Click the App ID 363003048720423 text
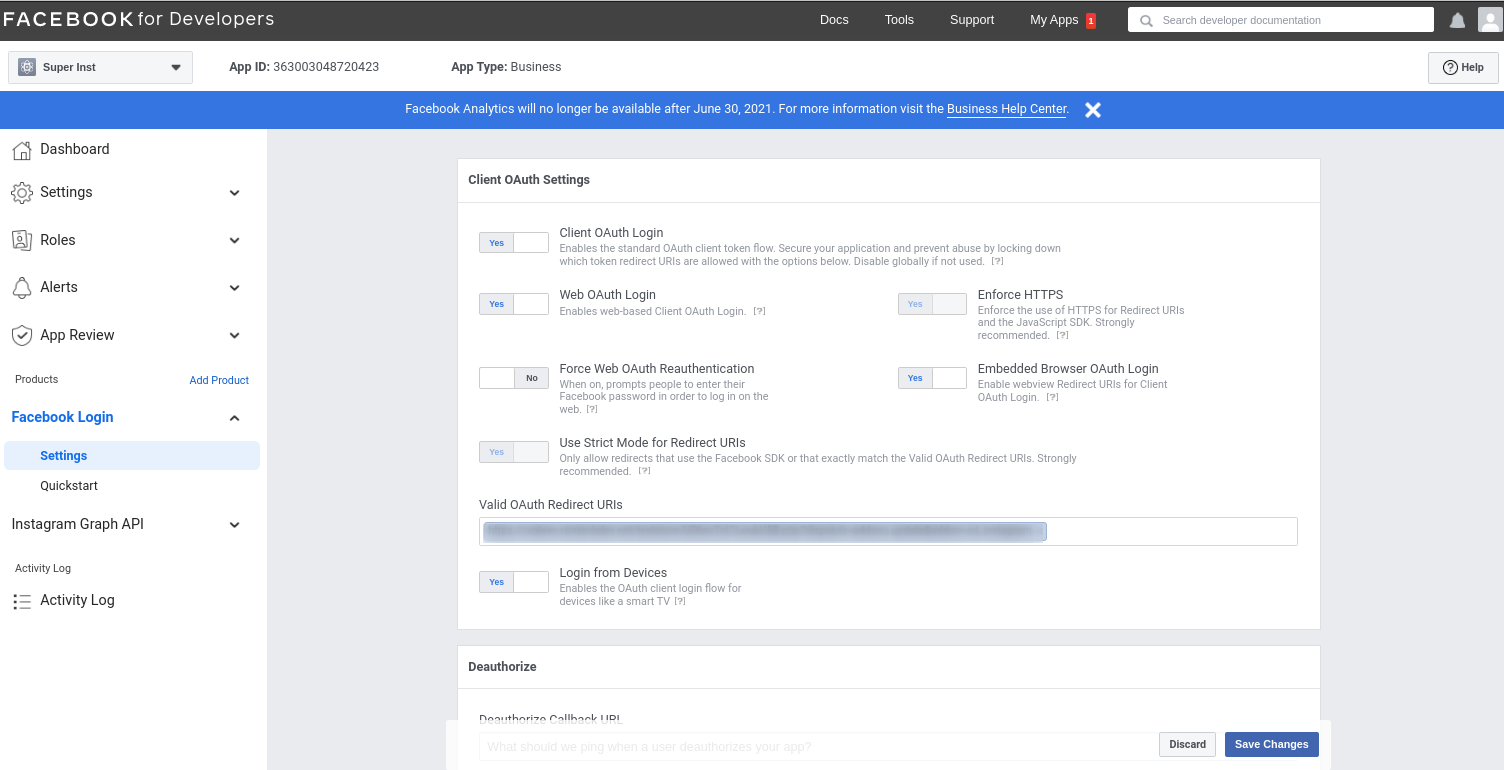 304,67
